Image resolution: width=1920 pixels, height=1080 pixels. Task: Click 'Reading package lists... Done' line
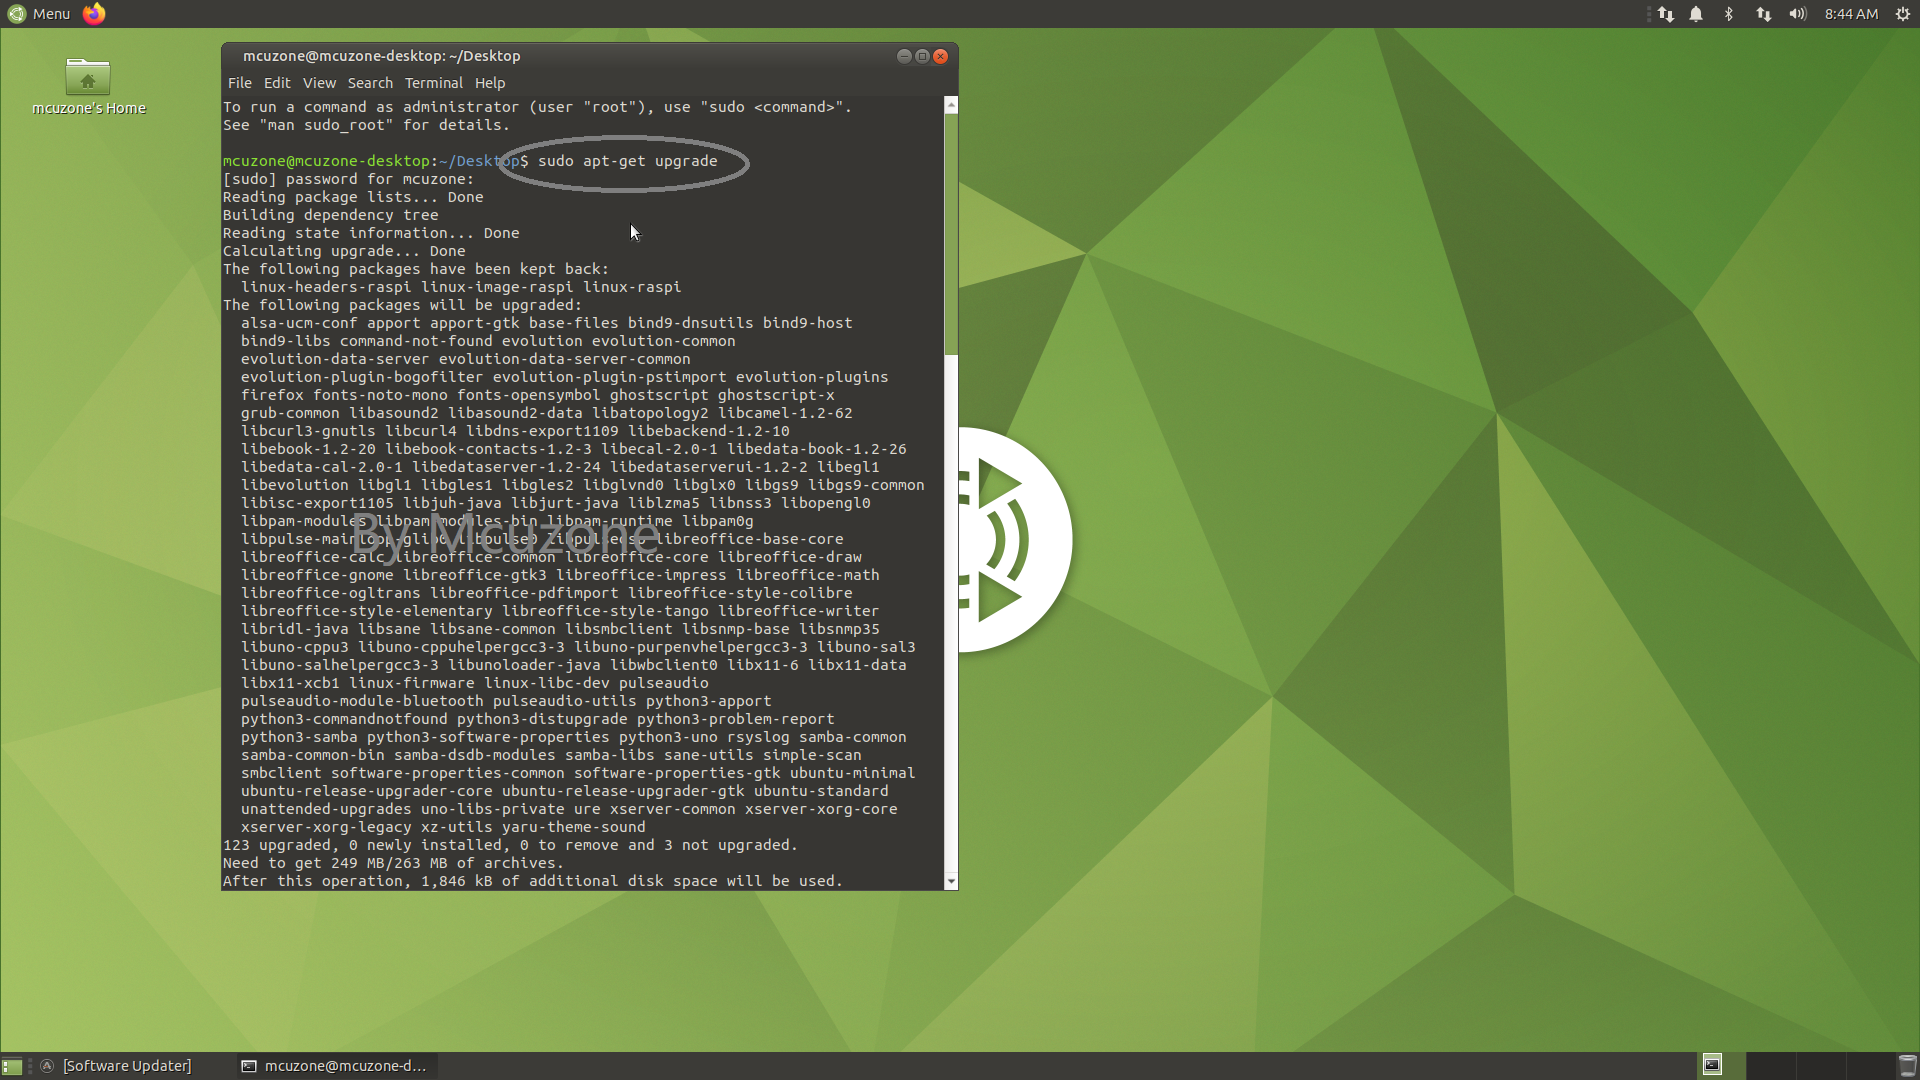[x=353, y=197]
